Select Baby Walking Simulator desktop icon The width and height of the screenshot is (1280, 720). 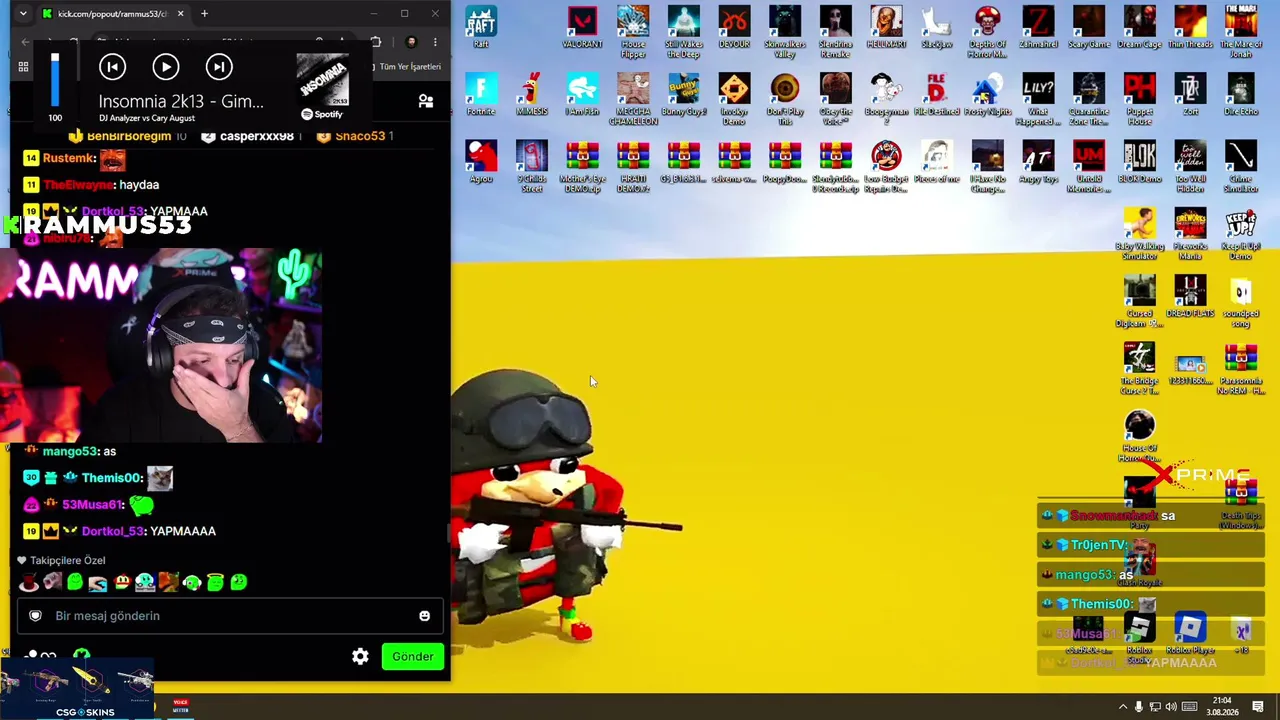[1139, 234]
